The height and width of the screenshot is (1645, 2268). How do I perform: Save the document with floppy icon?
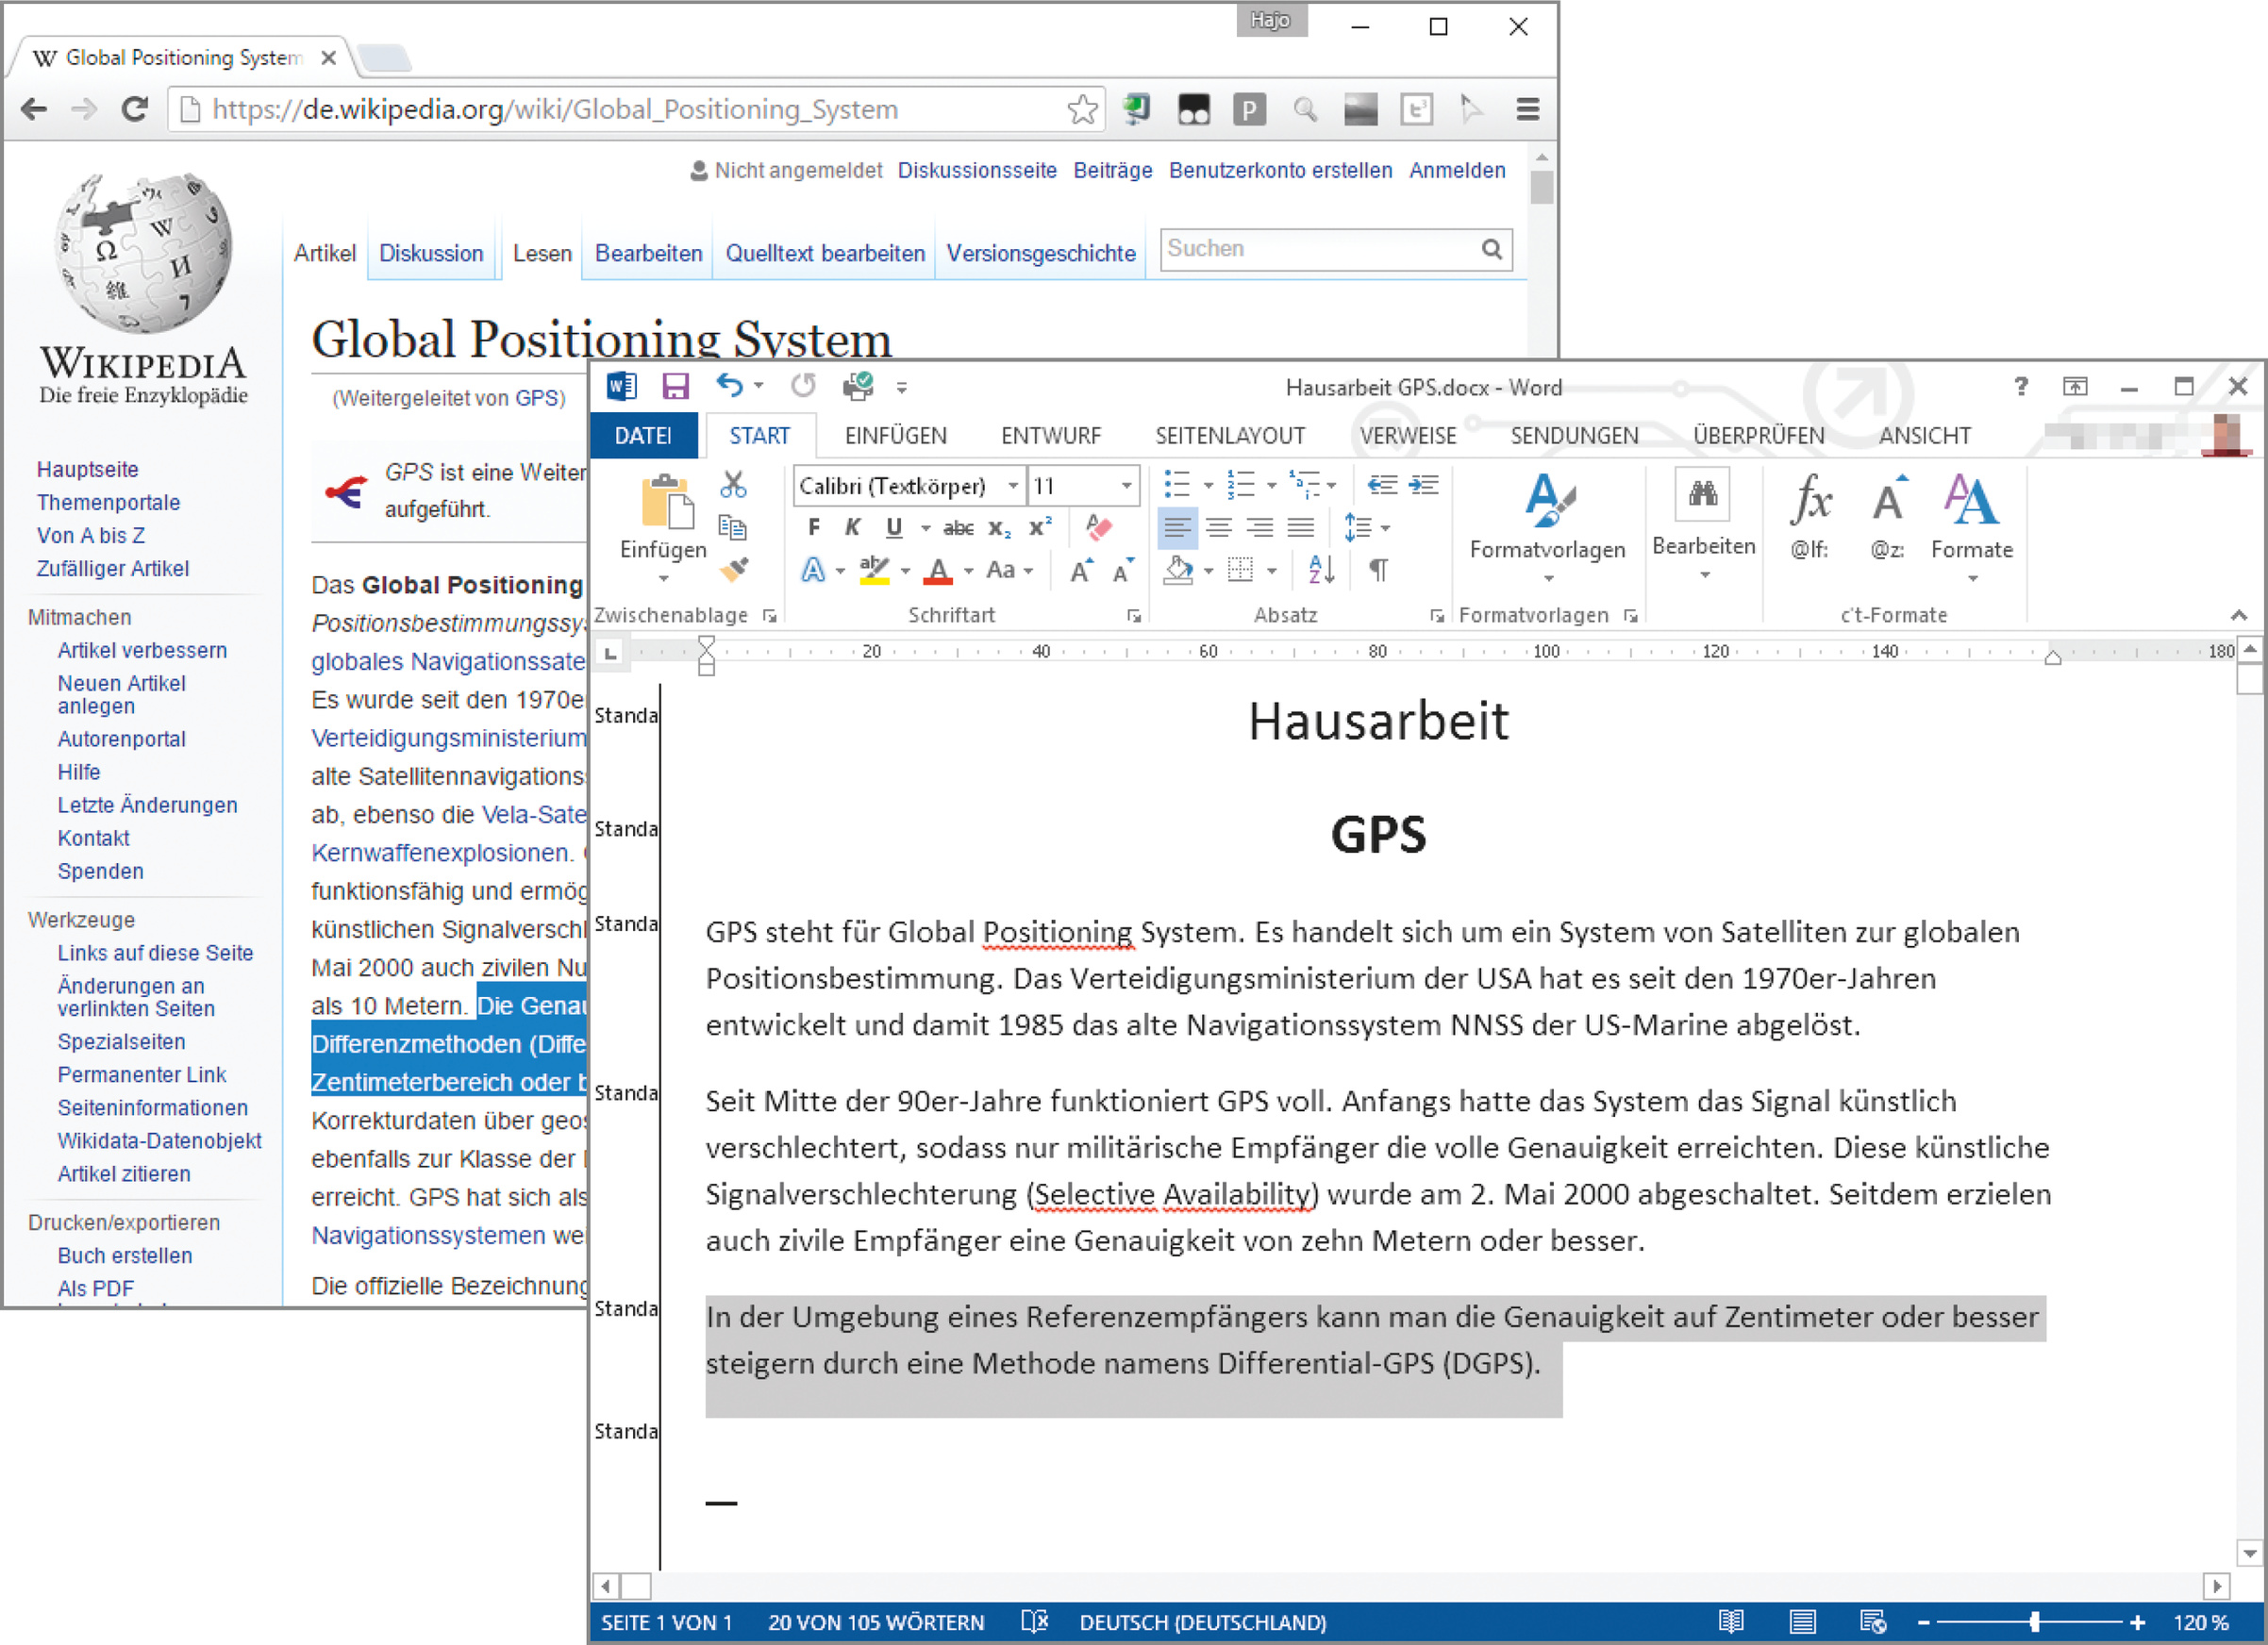pos(676,386)
